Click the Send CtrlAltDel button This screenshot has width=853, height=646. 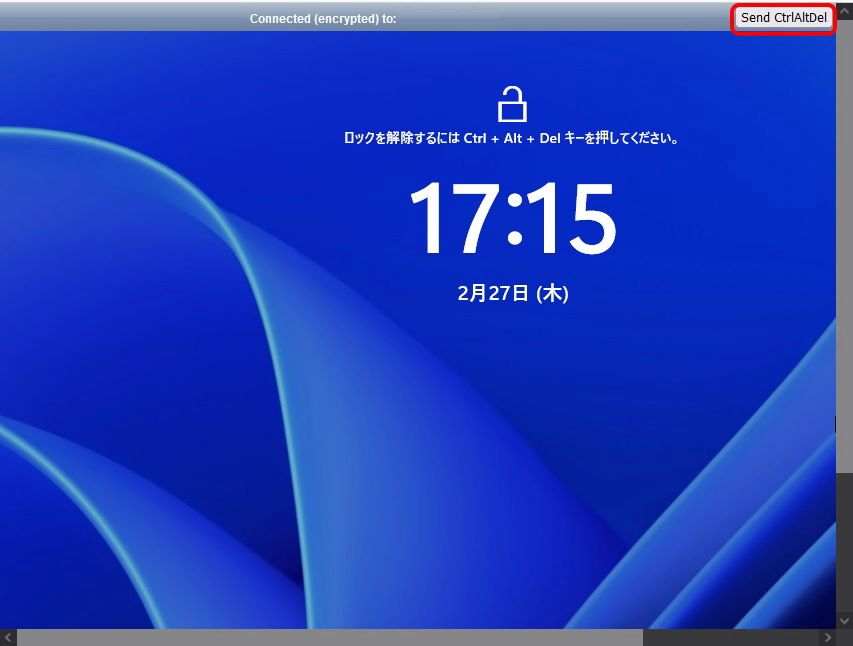click(x=783, y=17)
